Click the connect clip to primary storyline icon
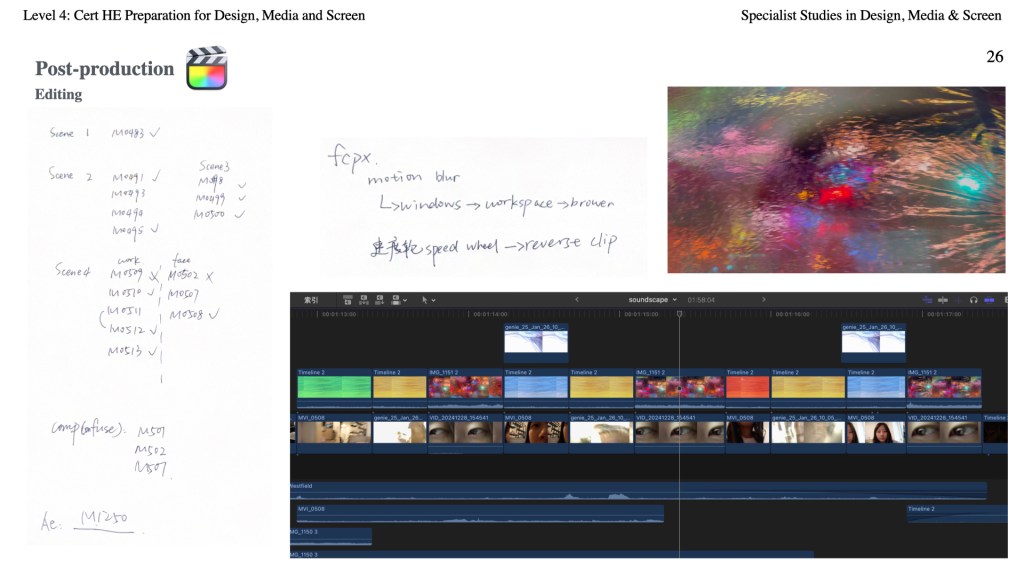The image size is (1024, 576). [347, 299]
